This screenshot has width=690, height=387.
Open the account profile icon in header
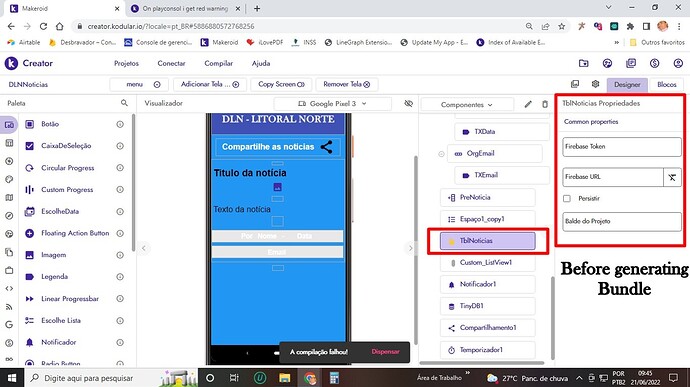pos(678,63)
